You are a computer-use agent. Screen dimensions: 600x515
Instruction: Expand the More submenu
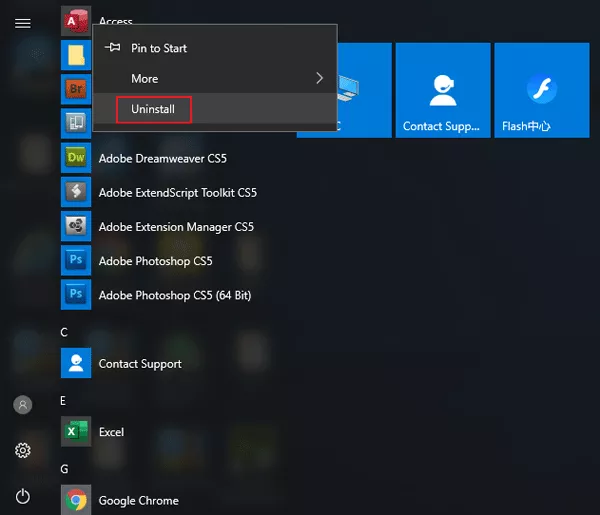[x=215, y=78]
